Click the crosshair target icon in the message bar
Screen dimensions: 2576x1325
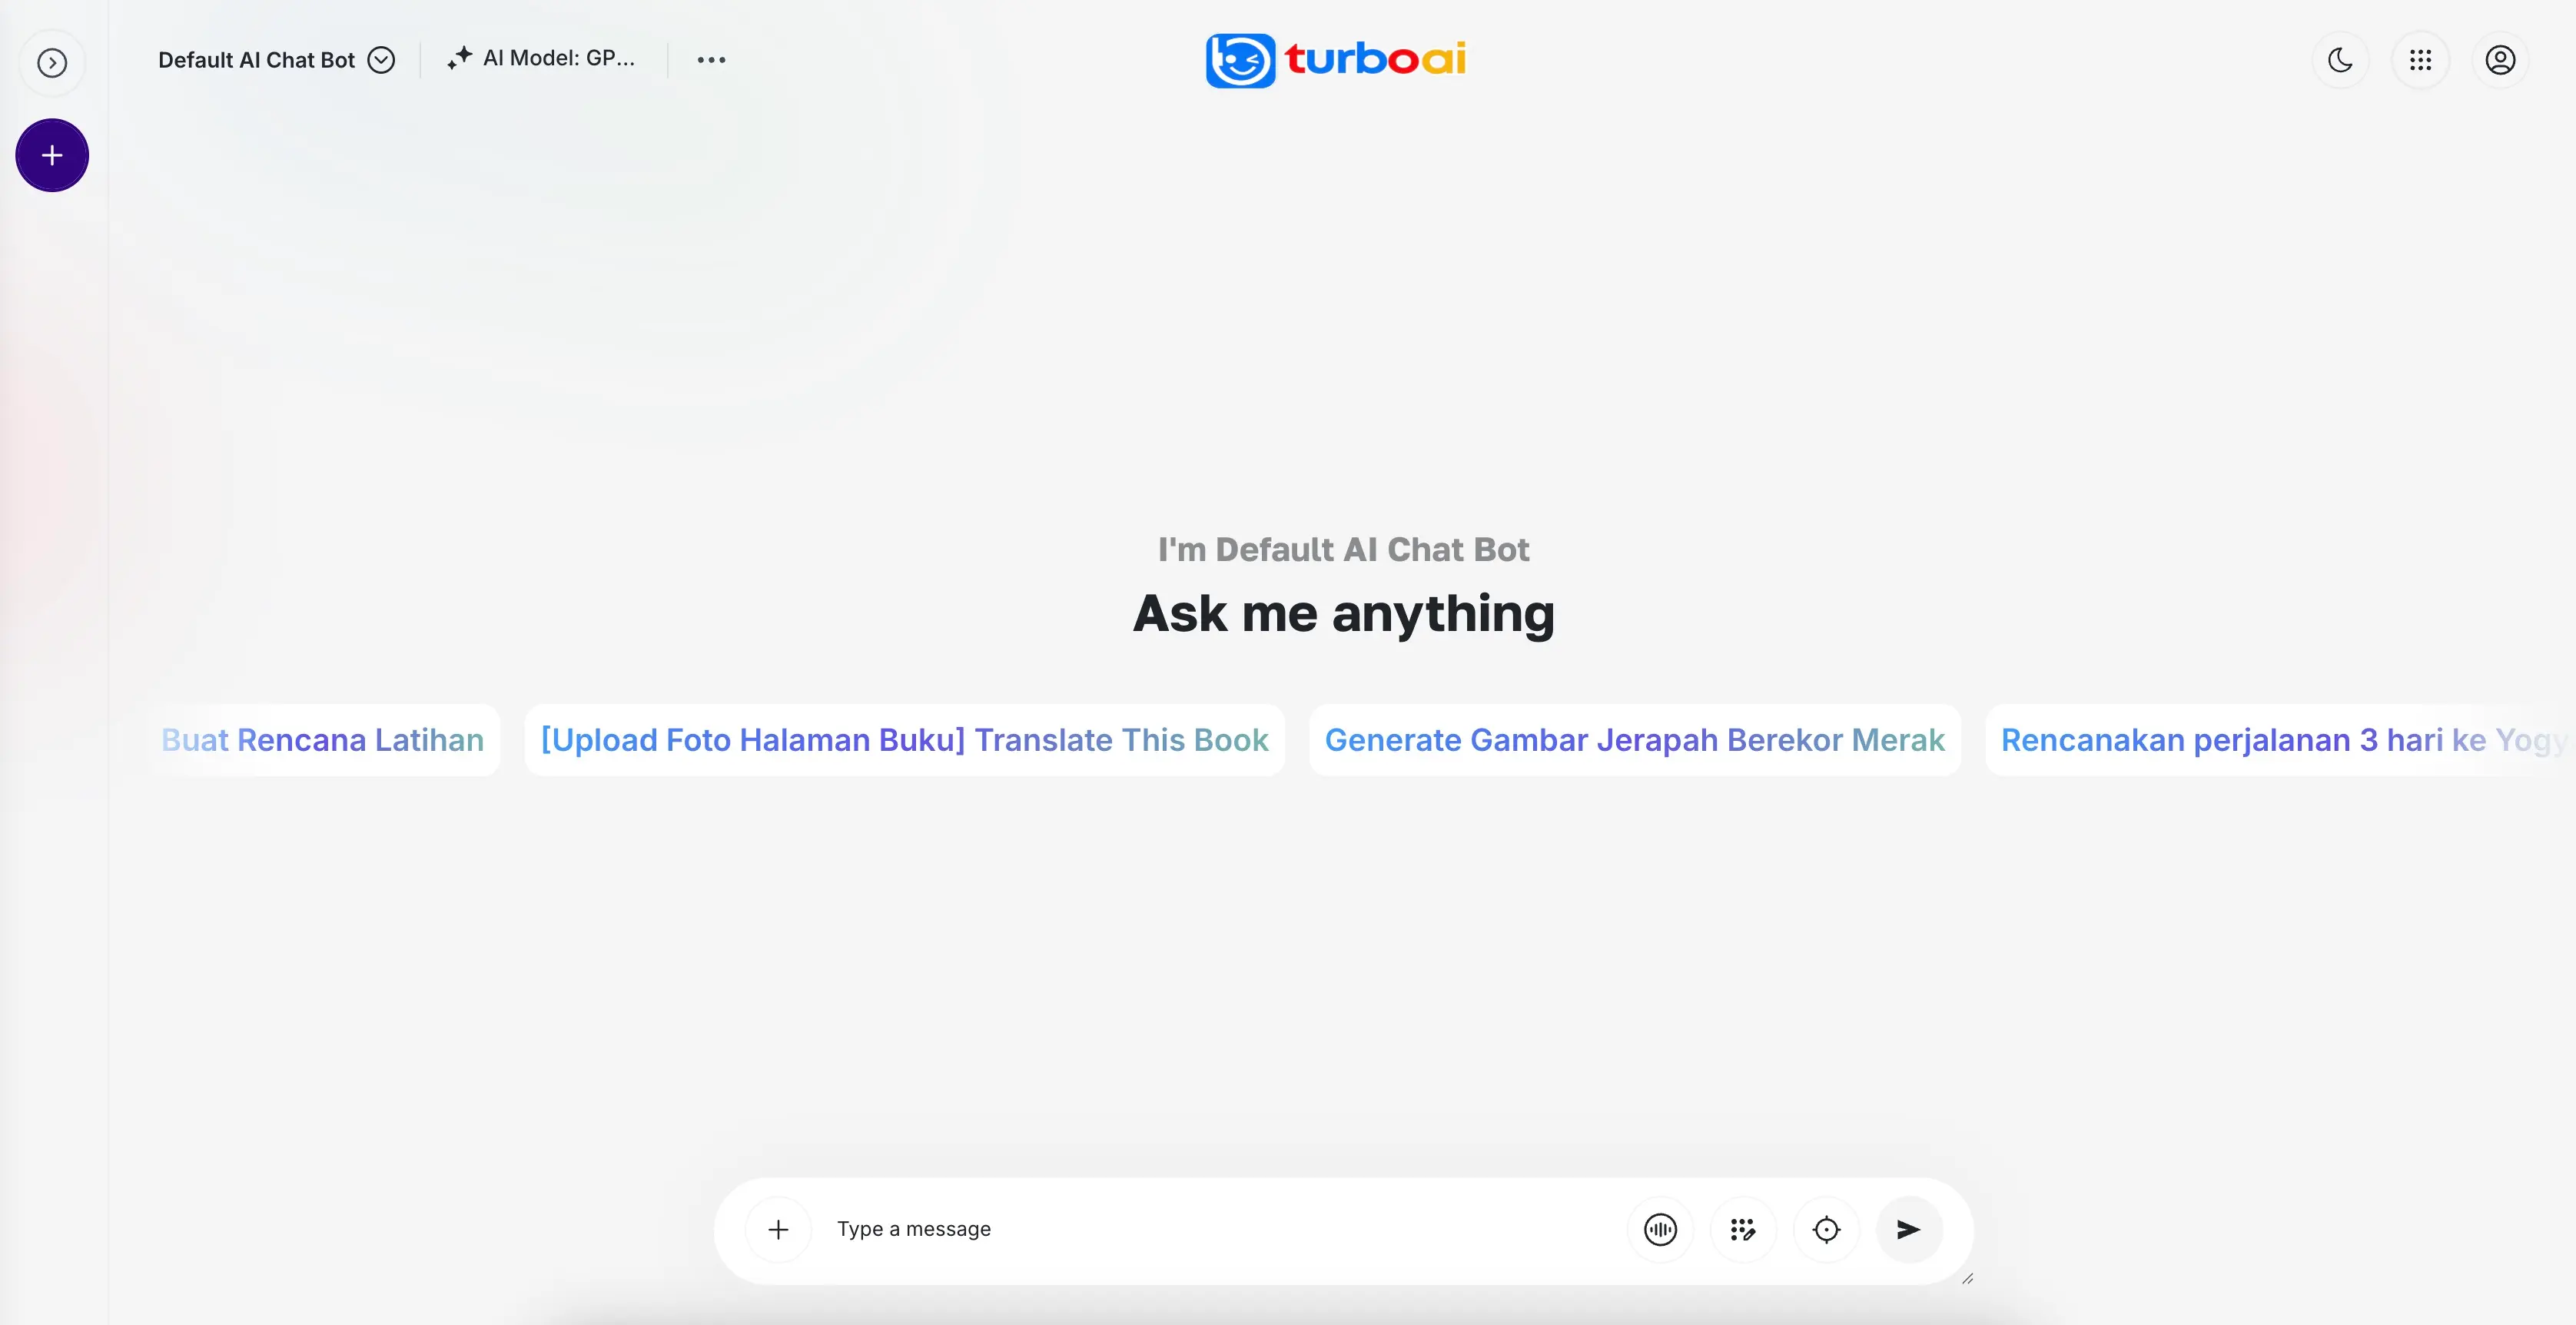[1826, 1229]
